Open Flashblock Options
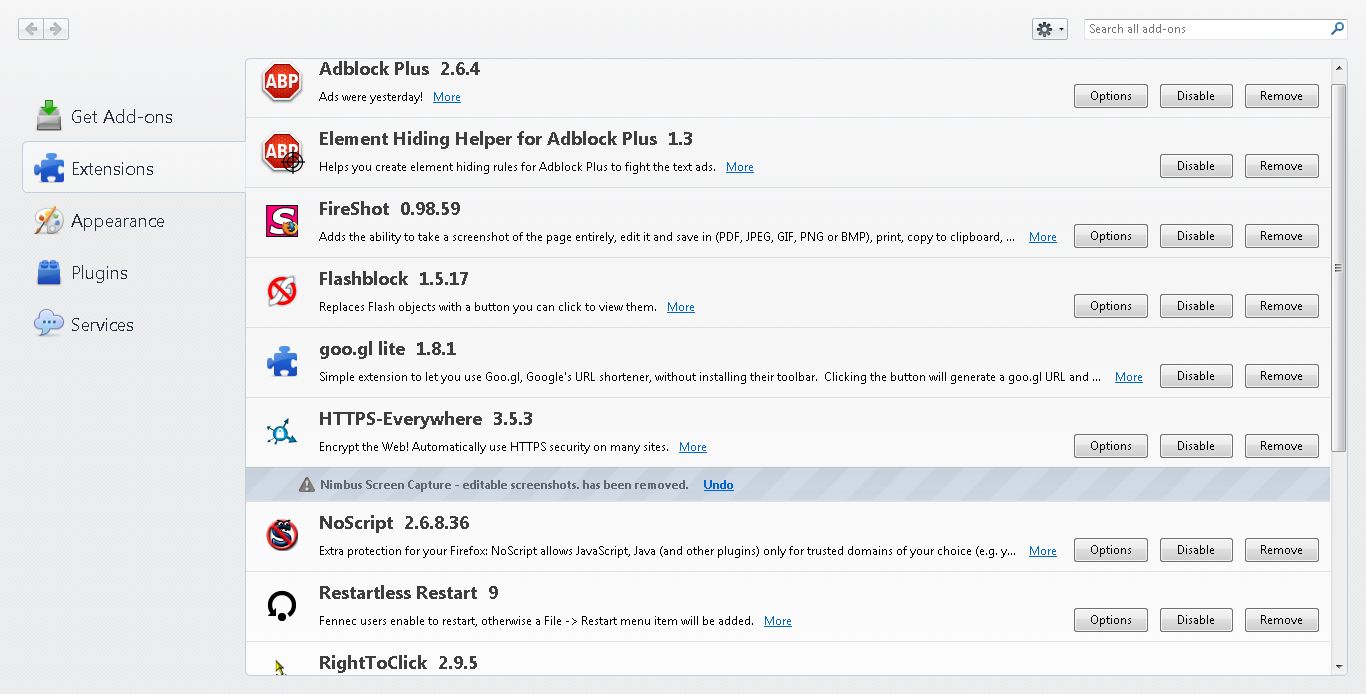This screenshot has width=1366, height=694. pos(1111,306)
